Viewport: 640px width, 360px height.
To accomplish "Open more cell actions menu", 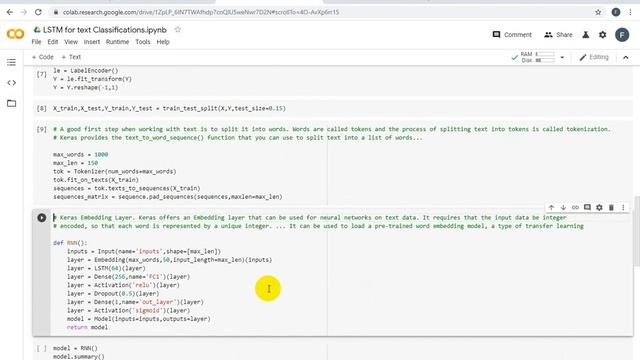I will [x=623, y=207].
